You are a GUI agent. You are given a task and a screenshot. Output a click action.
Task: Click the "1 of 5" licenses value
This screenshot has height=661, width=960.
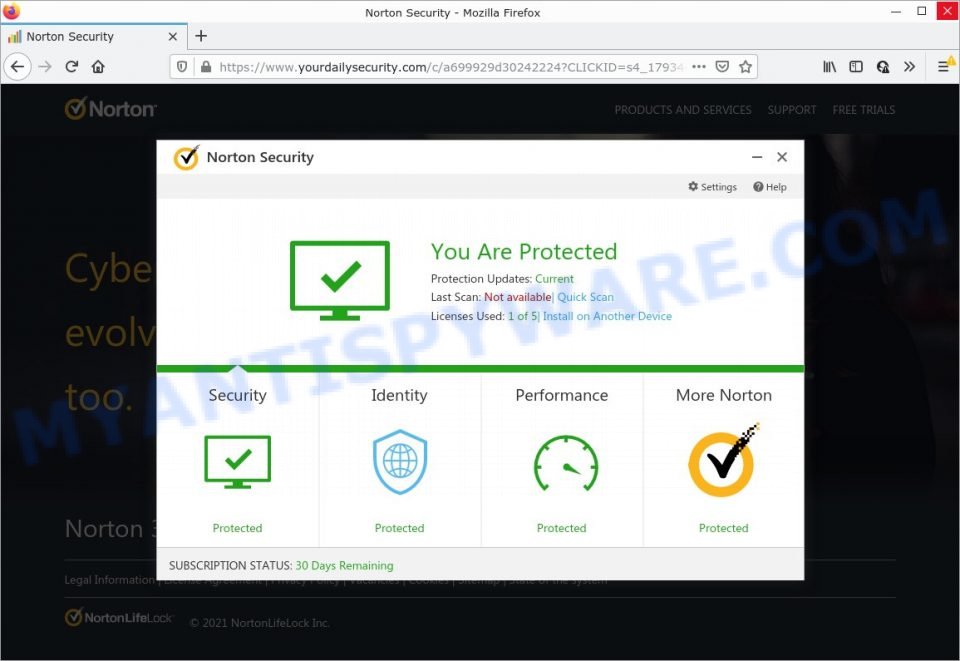[522, 316]
